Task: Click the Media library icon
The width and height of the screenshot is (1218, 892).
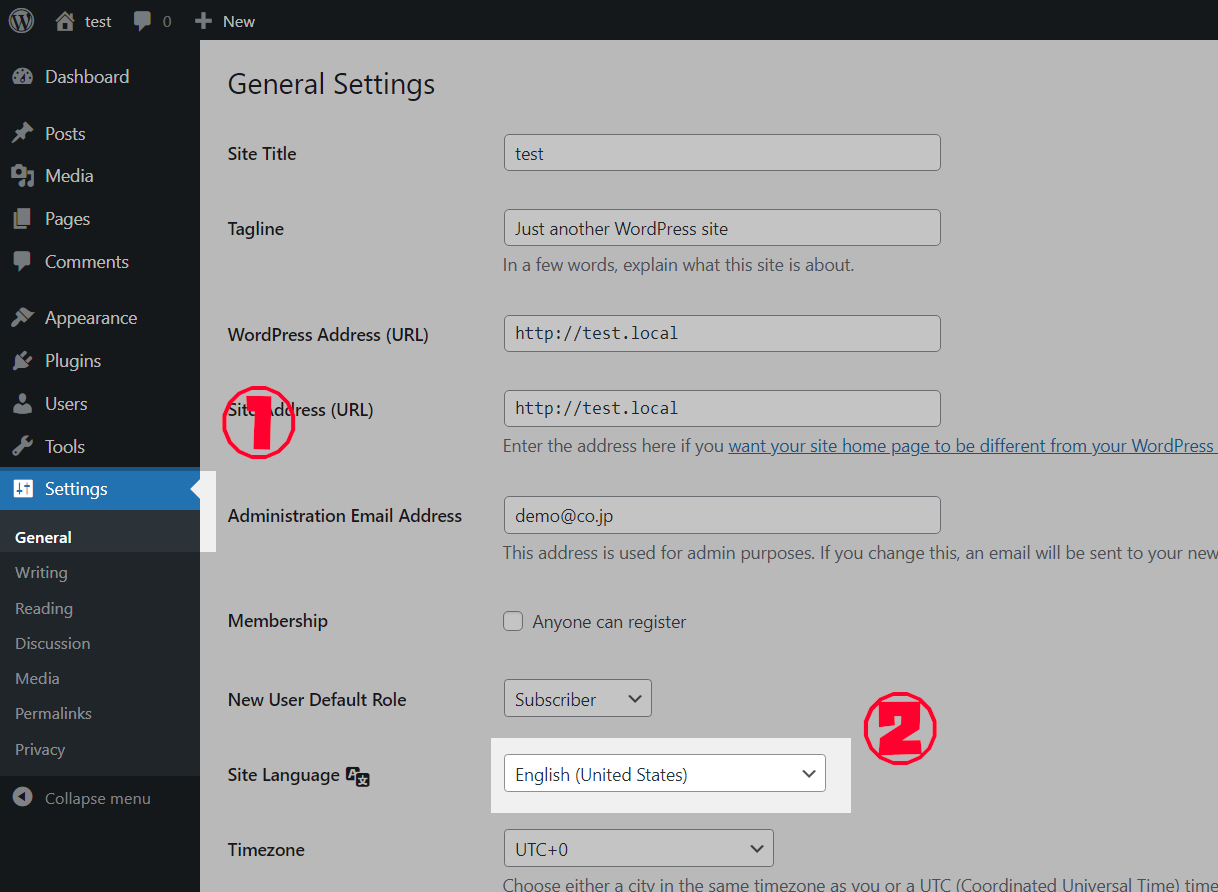Action: [22, 176]
